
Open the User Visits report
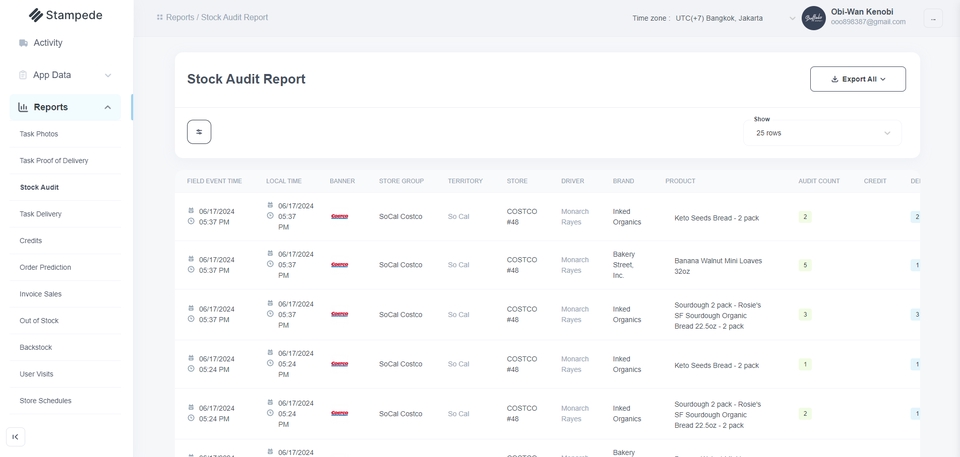36,374
